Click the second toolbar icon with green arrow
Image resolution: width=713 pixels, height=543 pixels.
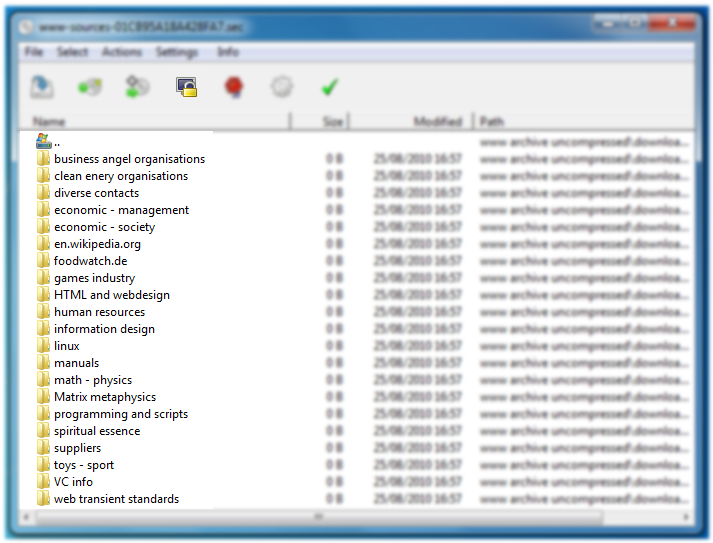pyautogui.click(x=90, y=87)
